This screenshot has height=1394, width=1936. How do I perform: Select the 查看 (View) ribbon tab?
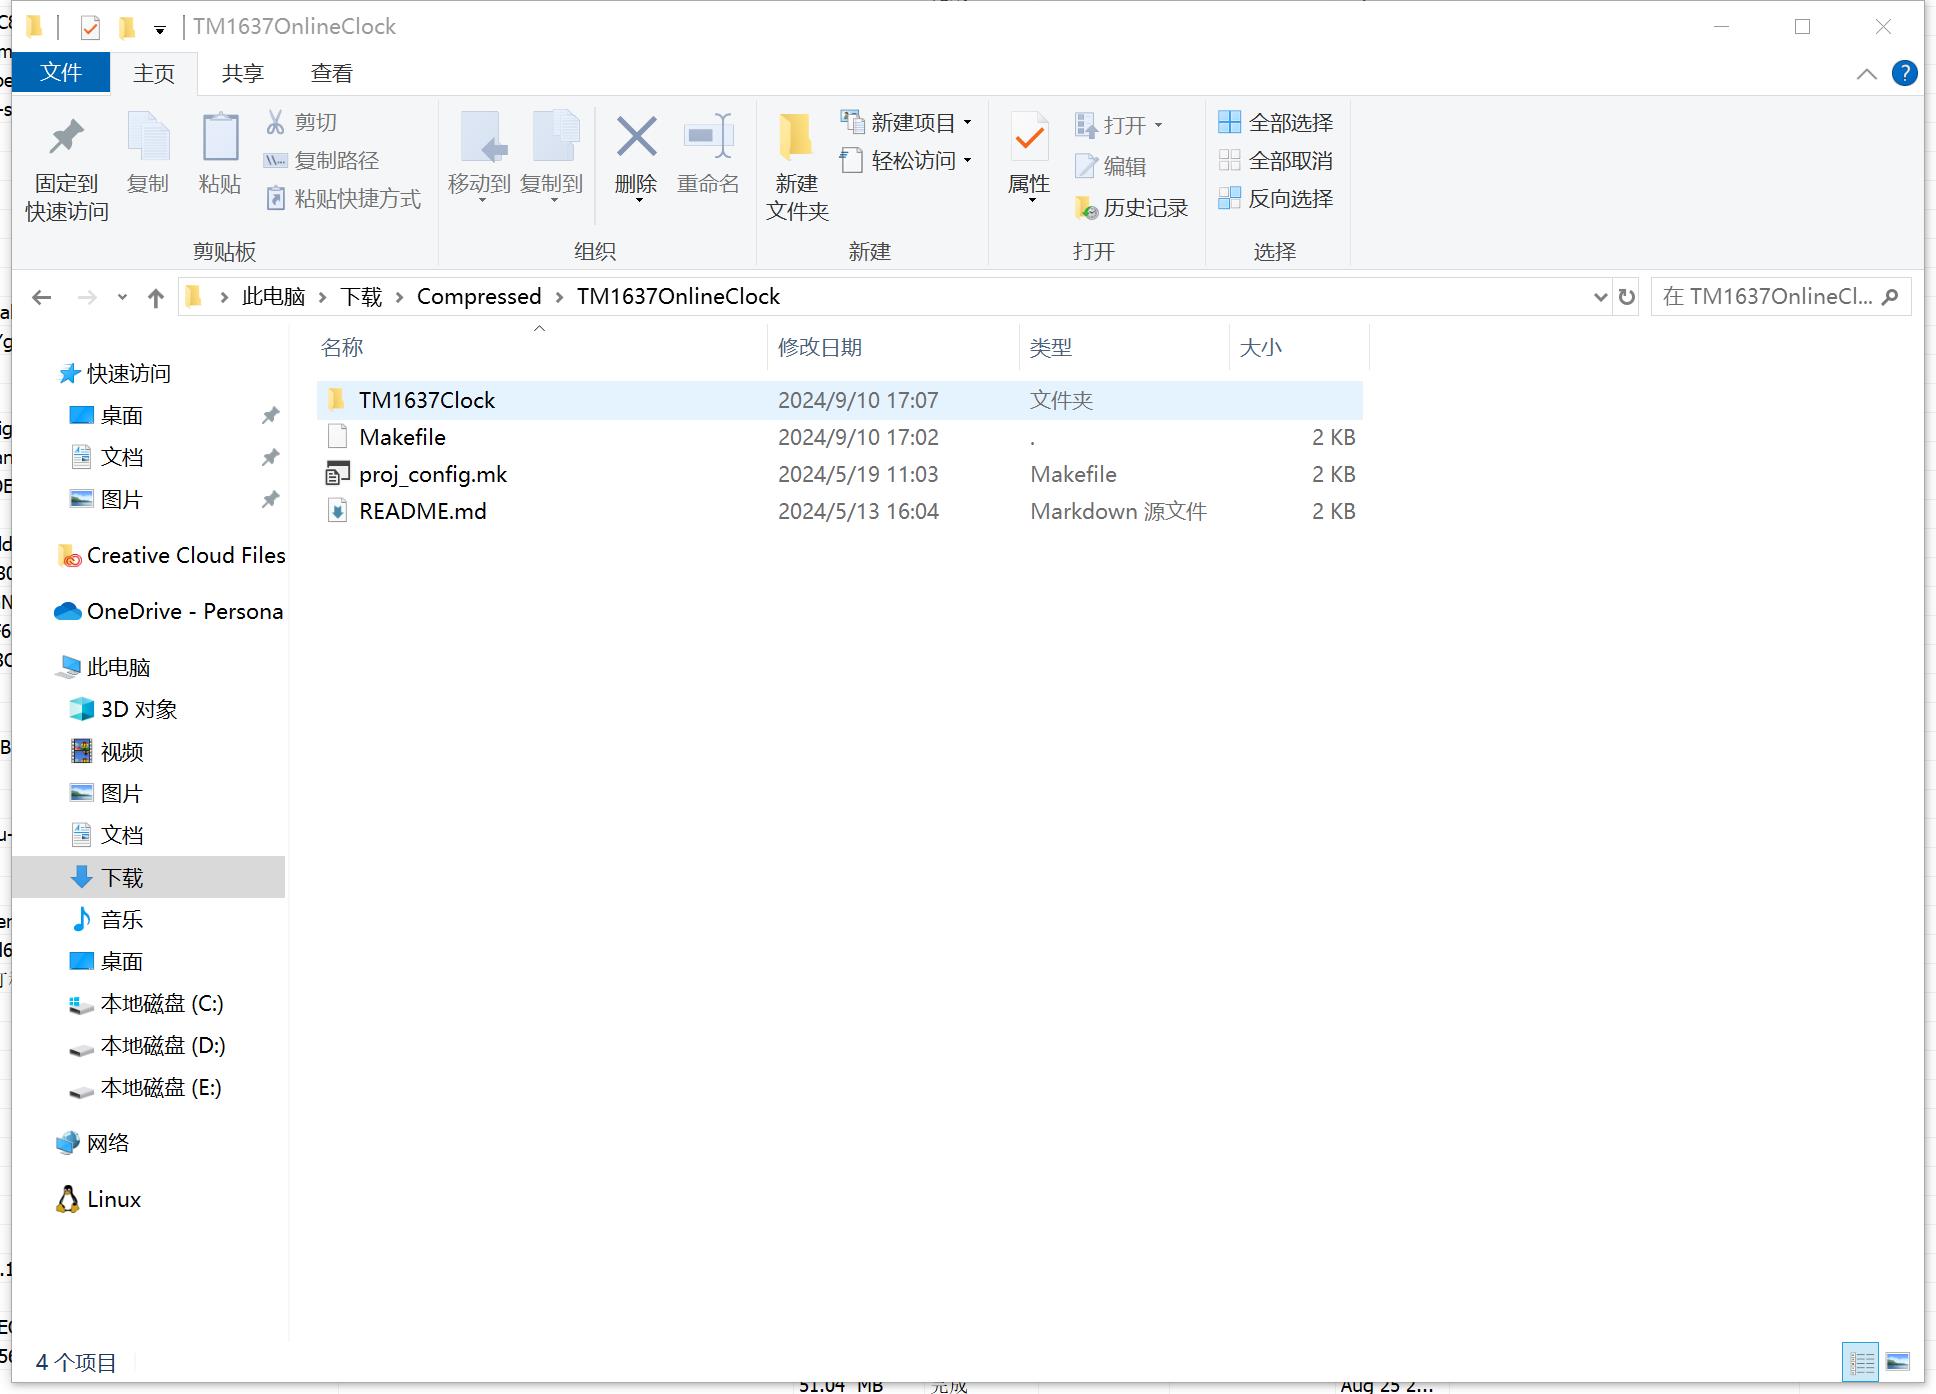coord(332,72)
